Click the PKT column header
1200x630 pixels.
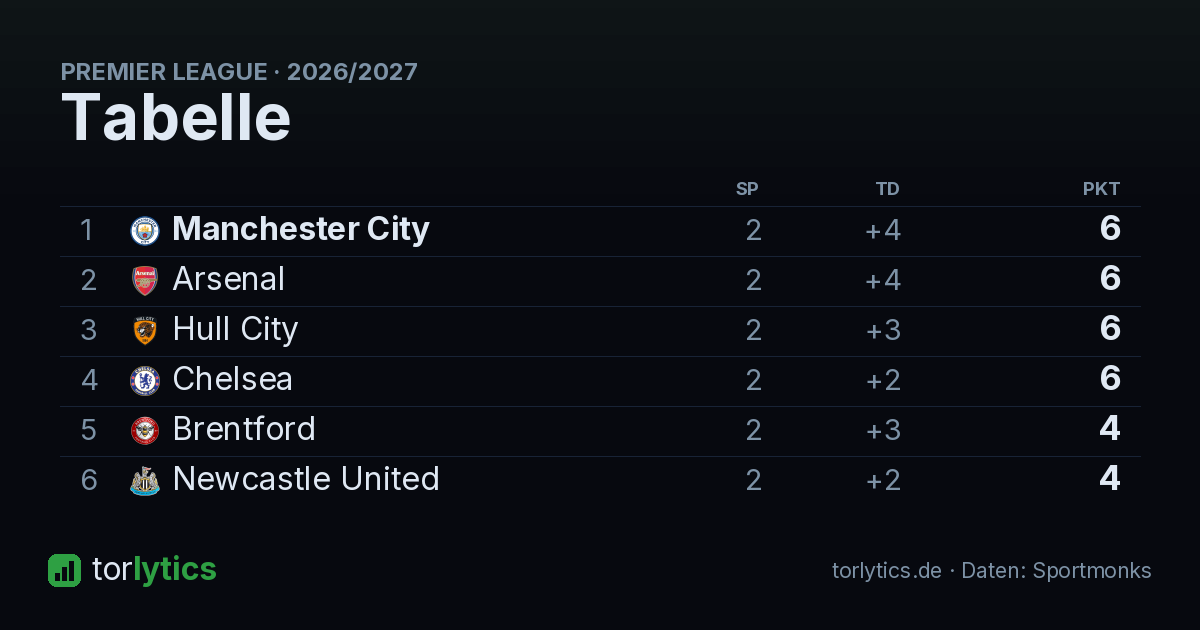click(1102, 189)
